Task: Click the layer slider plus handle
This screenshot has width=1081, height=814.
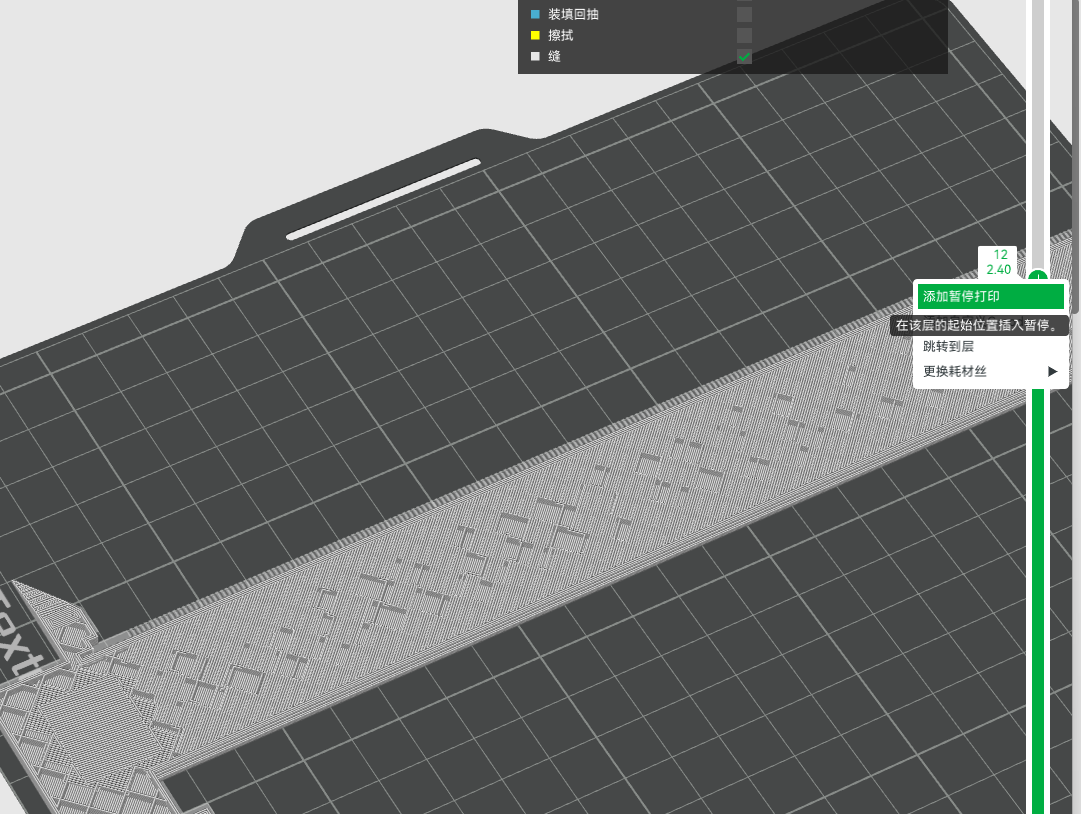Action: click(x=1038, y=276)
